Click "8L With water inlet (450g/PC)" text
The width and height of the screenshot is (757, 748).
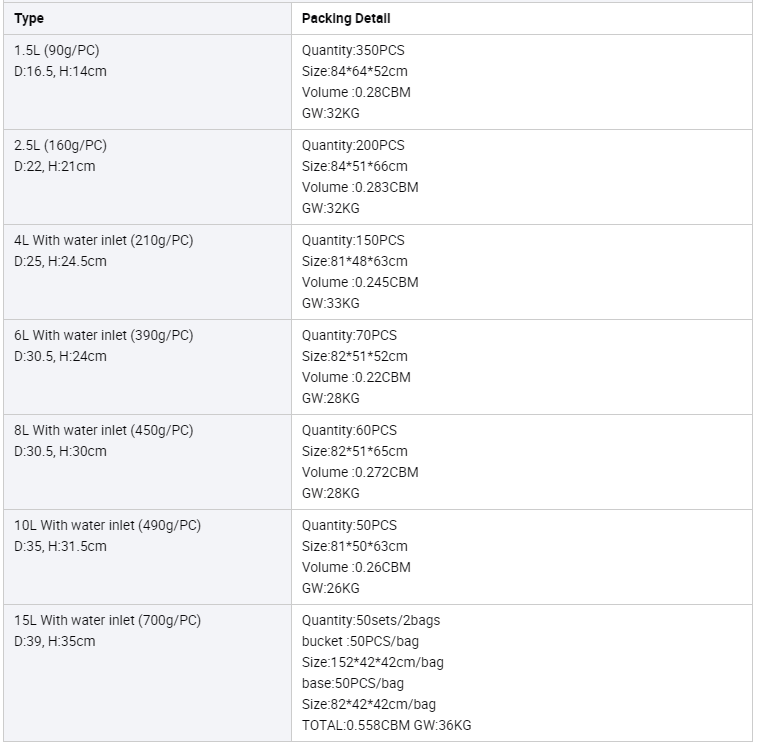pyautogui.click(x=104, y=430)
